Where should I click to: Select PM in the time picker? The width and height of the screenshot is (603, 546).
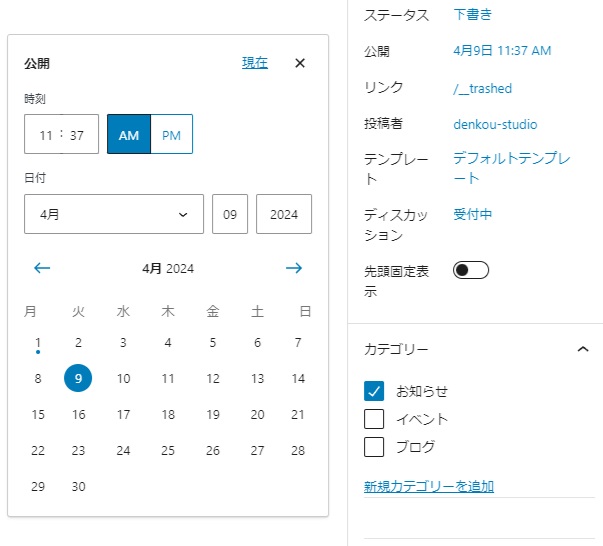click(171, 135)
